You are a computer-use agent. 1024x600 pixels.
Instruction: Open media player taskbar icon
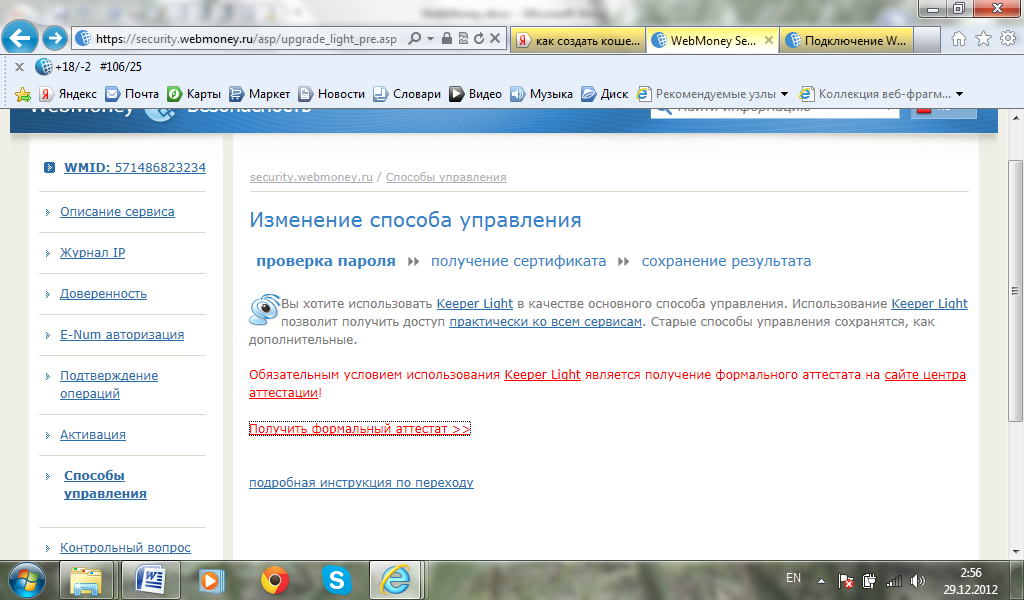(x=211, y=580)
